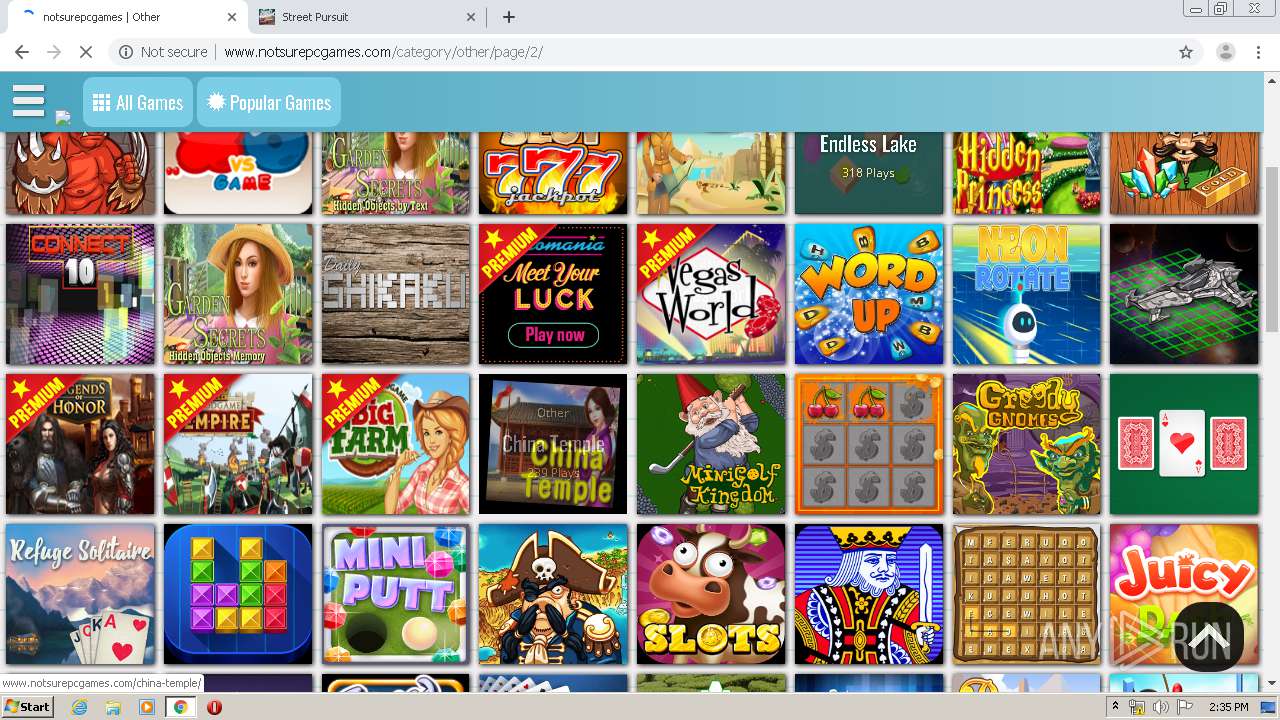Open the Refuge Solitaire game
This screenshot has height=720, width=1280.
tap(80, 594)
